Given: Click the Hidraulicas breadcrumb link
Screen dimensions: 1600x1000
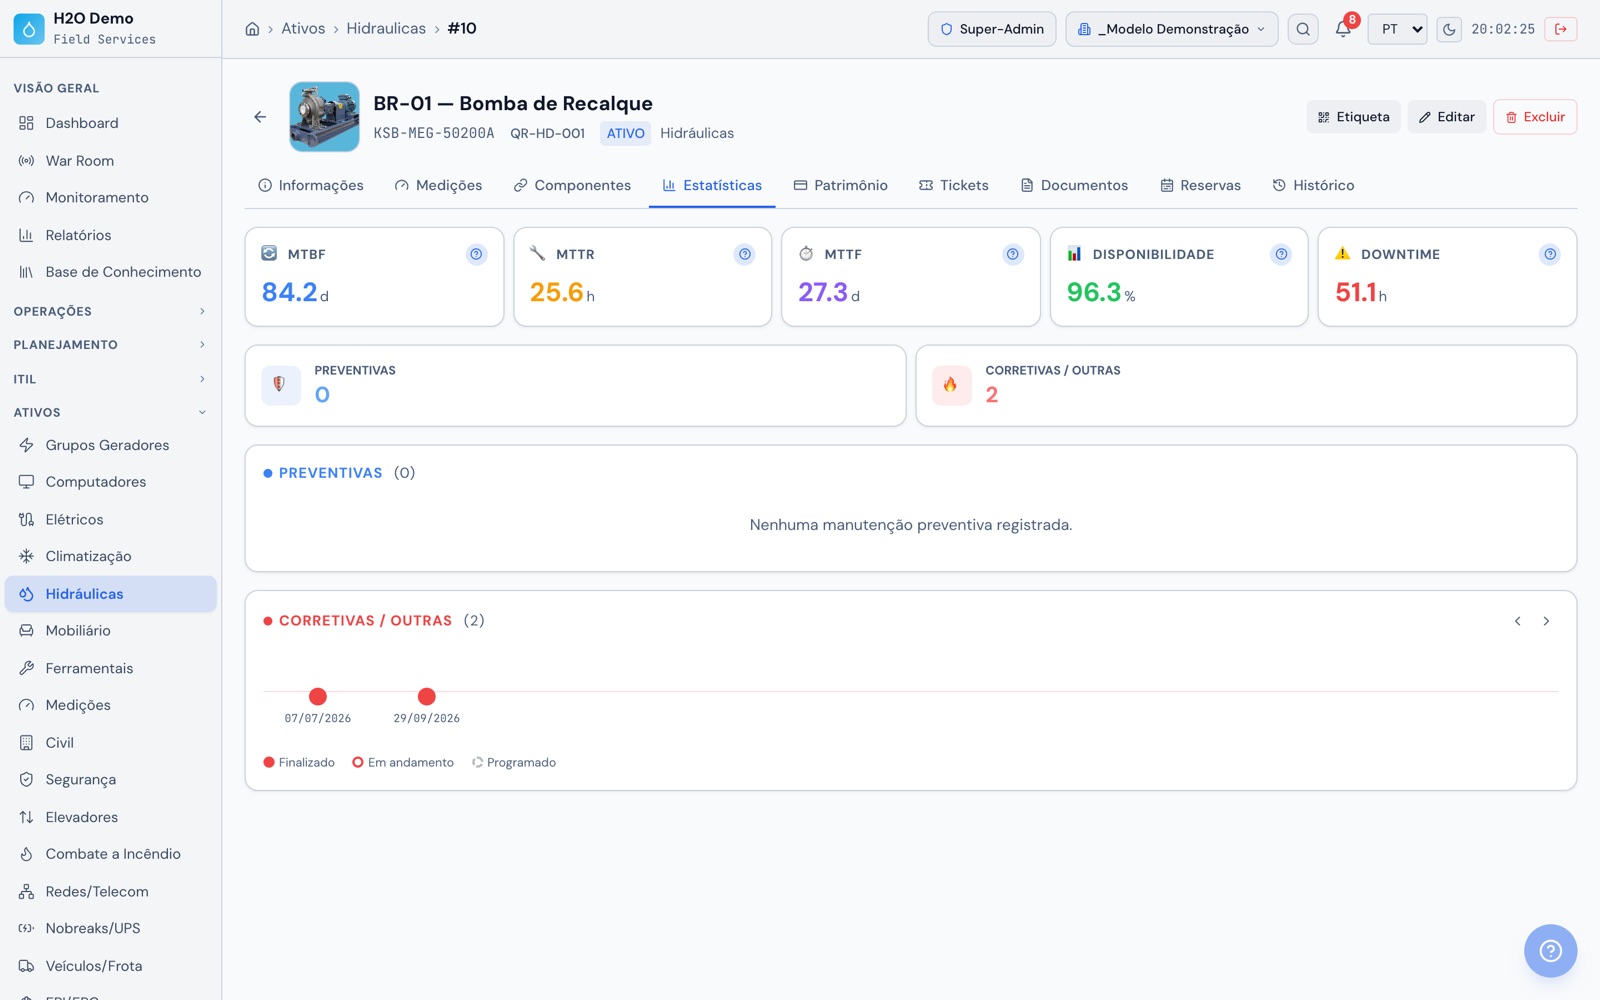Looking at the screenshot, I should tap(386, 29).
